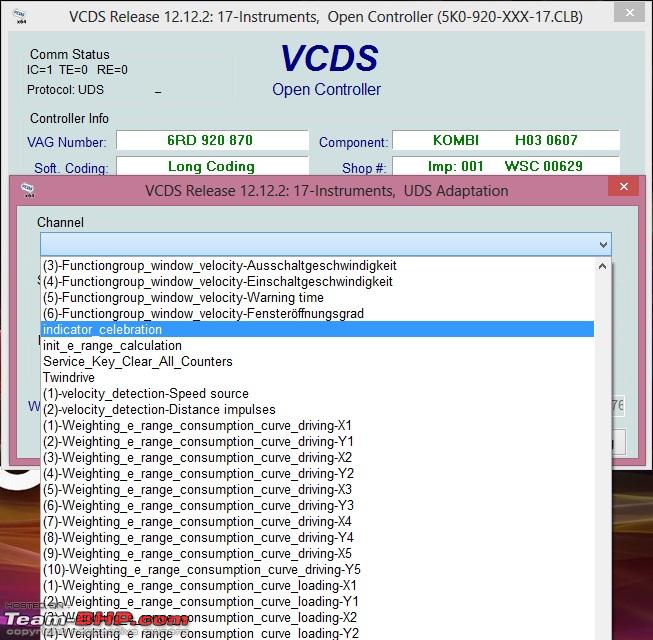Close the UDS Adaptation dialog
Screen dimensions: 653x640
pyautogui.click(x=623, y=187)
